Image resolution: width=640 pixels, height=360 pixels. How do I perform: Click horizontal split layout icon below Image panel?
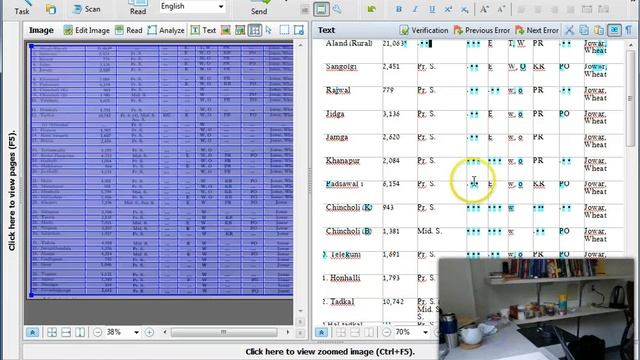(66, 332)
